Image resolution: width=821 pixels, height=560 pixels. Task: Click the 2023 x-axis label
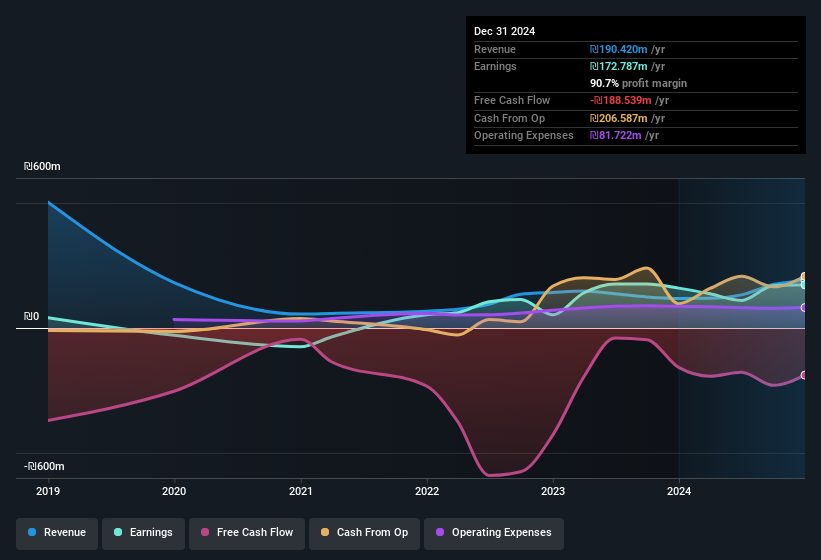pyautogui.click(x=553, y=491)
